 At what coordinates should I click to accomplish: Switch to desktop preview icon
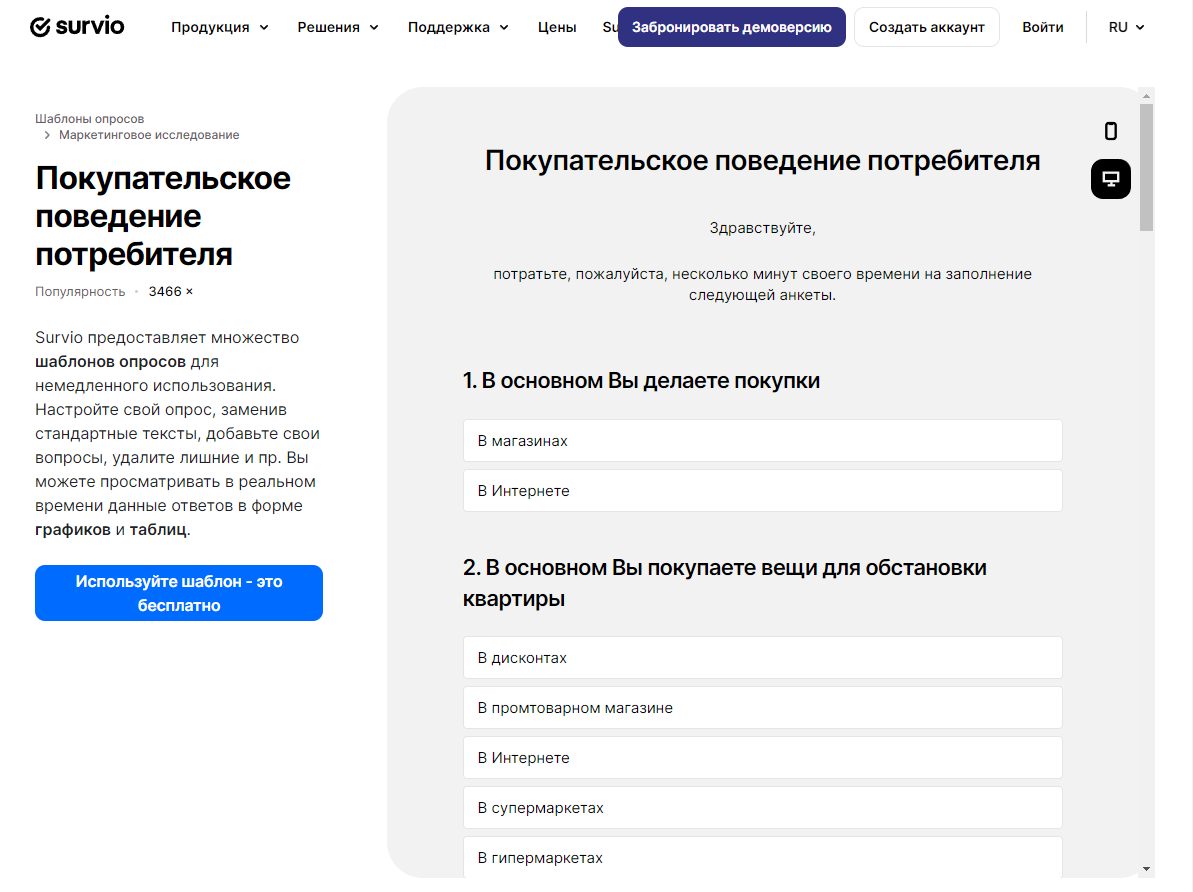coord(1110,179)
